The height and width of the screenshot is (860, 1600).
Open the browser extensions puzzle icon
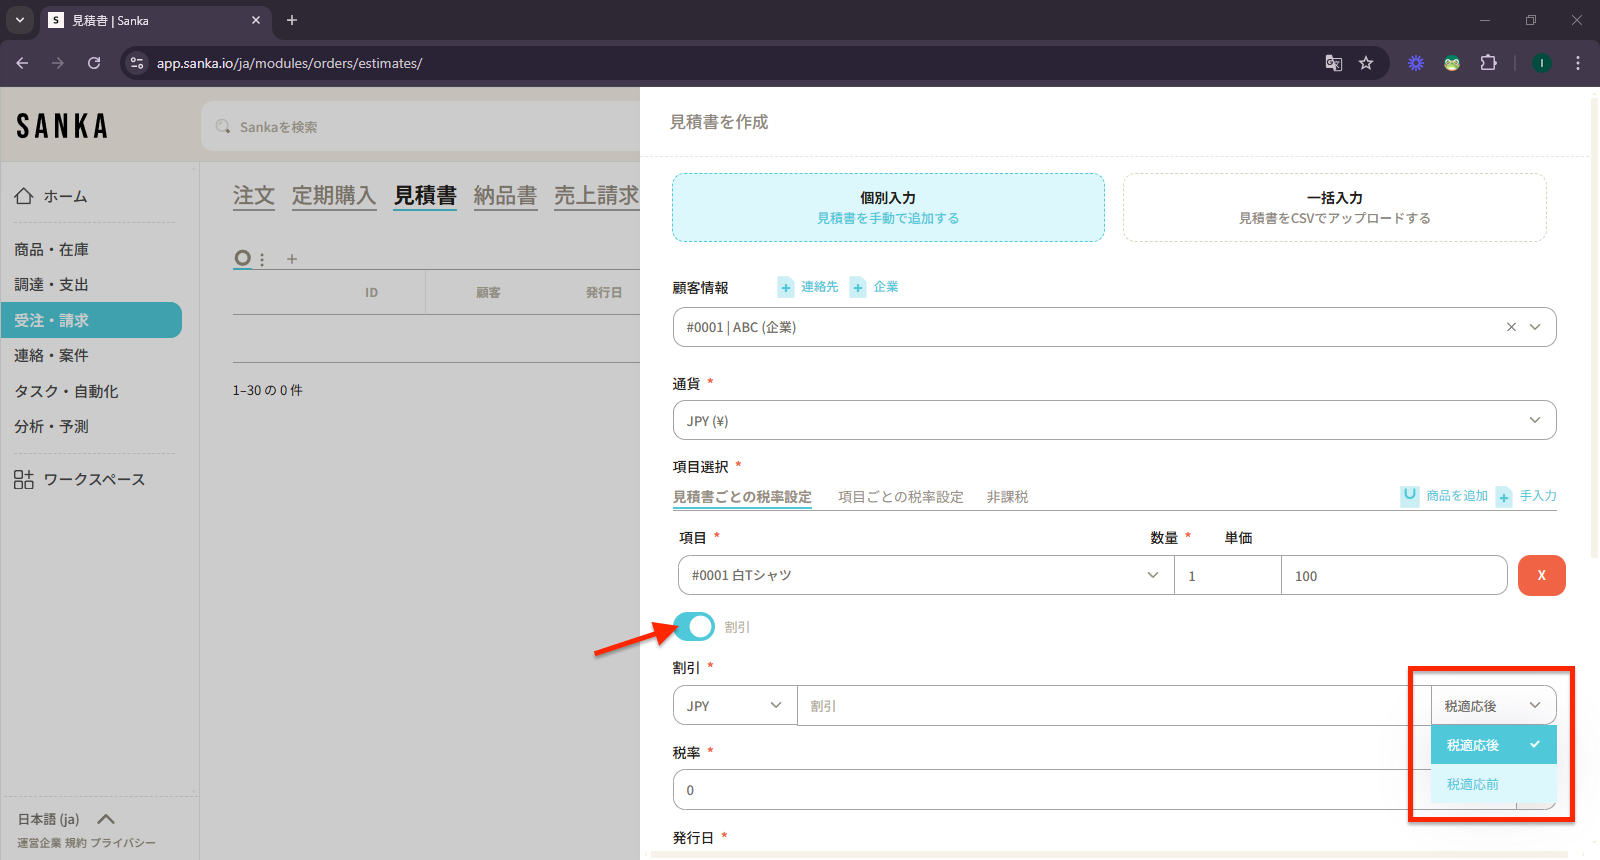pyautogui.click(x=1488, y=63)
